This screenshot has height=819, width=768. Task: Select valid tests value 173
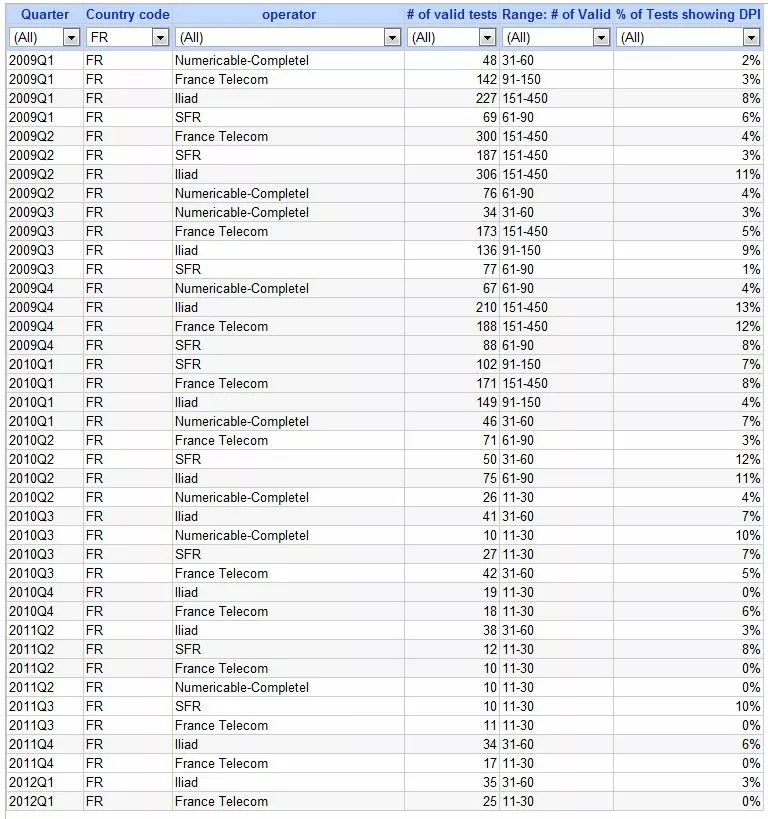pos(486,231)
